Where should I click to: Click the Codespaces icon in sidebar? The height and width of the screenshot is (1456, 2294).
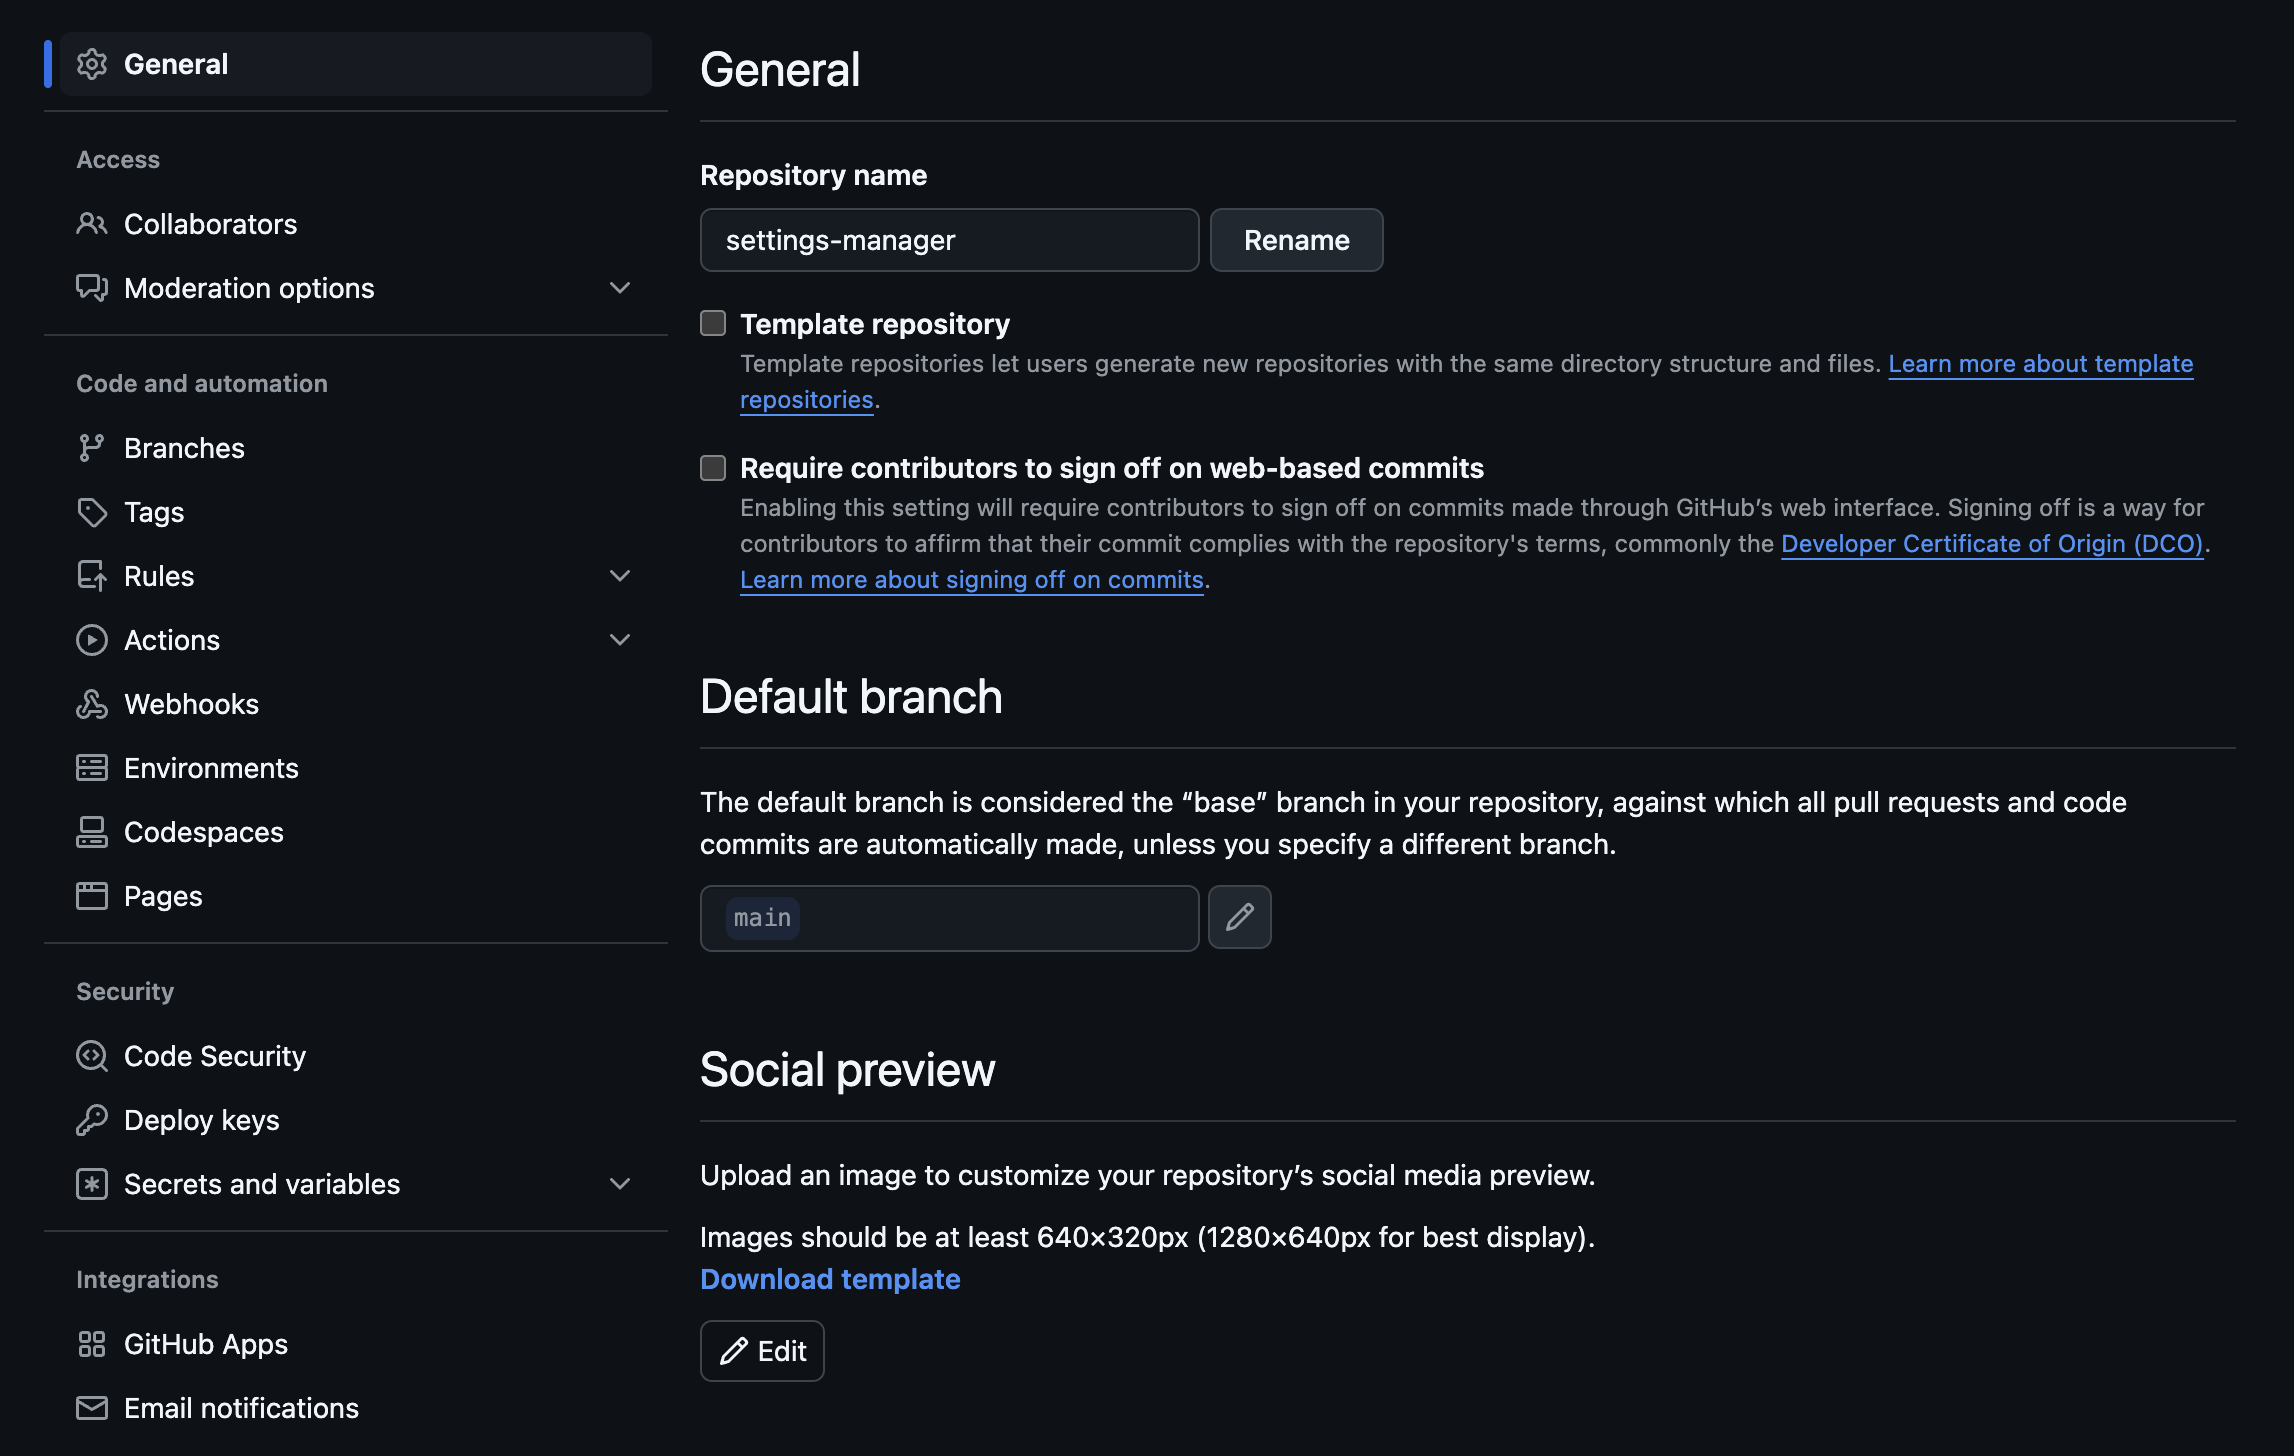[91, 832]
